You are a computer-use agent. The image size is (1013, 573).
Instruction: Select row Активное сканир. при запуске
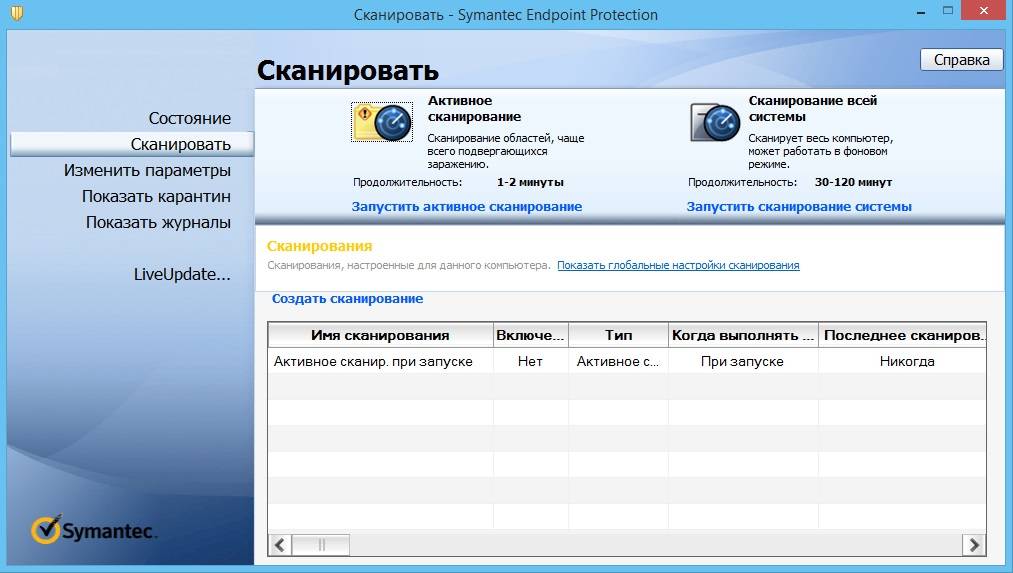click(x=627, y=361)
